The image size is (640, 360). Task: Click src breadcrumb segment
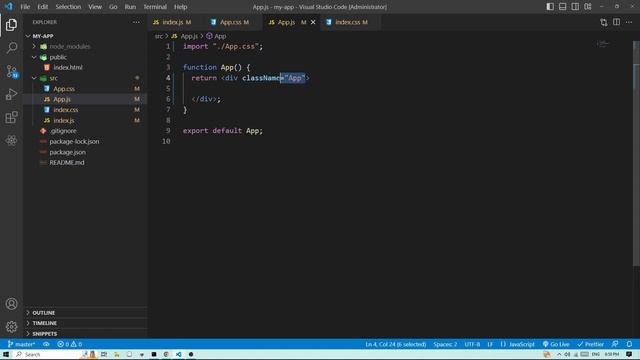point(159,36)
